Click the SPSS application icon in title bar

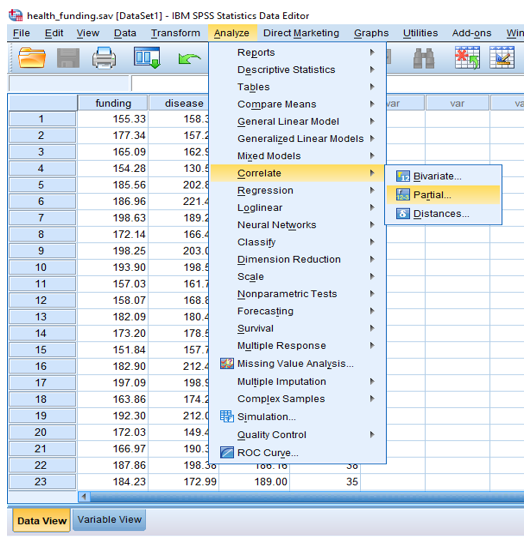pyautogui.click(x=16, y=15)
